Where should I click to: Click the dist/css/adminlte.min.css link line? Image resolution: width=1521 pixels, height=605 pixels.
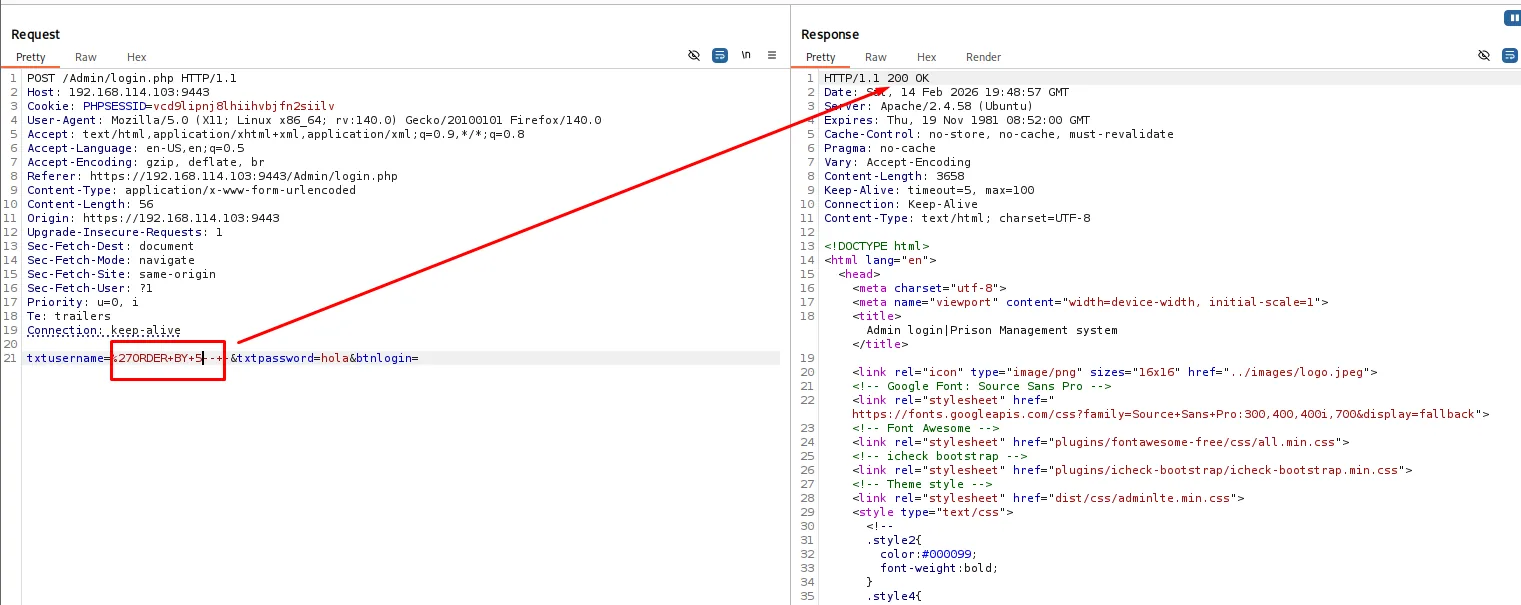coord(1048,498)
